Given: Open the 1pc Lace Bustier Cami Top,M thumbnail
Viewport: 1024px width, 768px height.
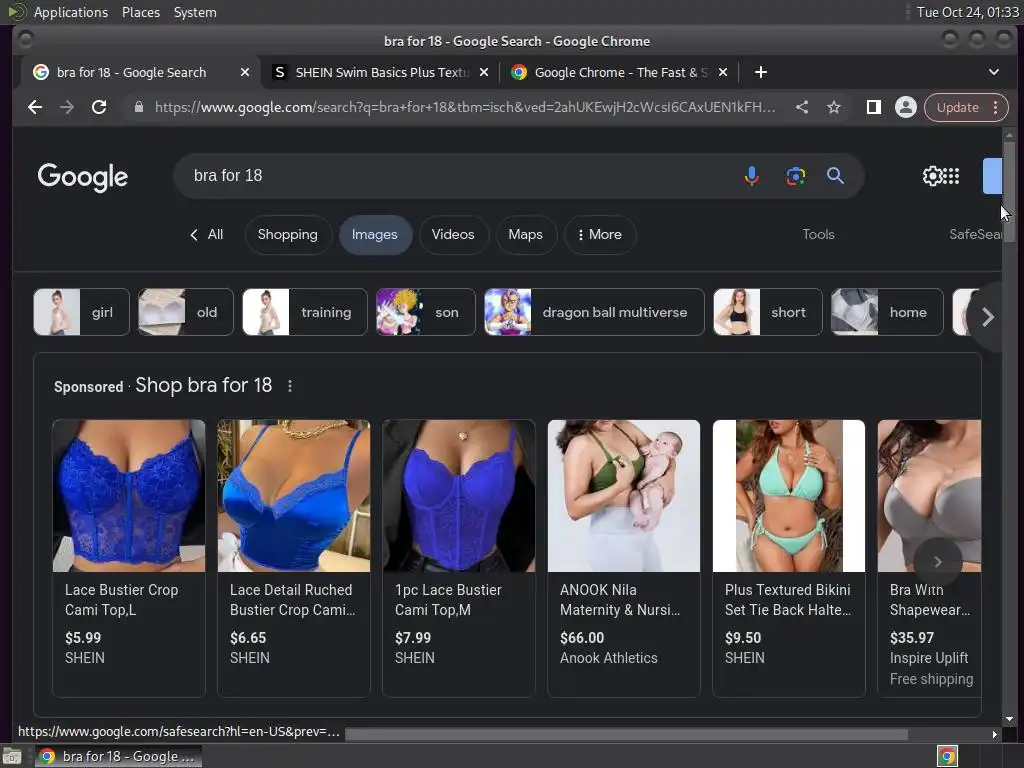Looking at the screenshot, I should (458, 496).
